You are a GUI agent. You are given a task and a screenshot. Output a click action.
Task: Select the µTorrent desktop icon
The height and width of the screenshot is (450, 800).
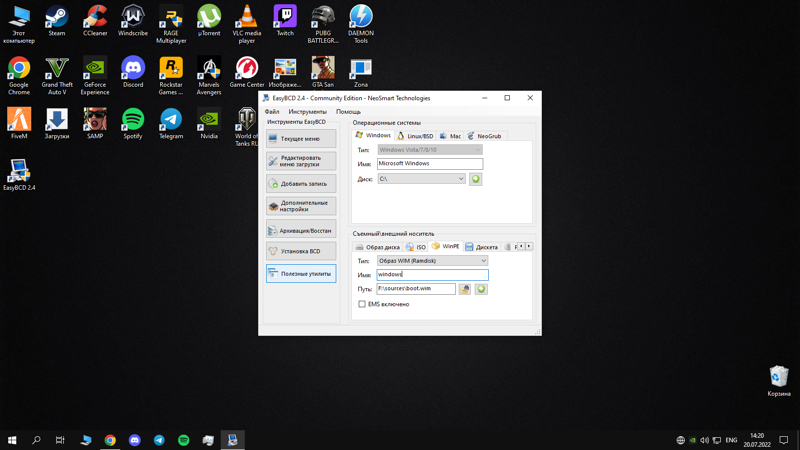pyautogui.click(x=209, y=21)
